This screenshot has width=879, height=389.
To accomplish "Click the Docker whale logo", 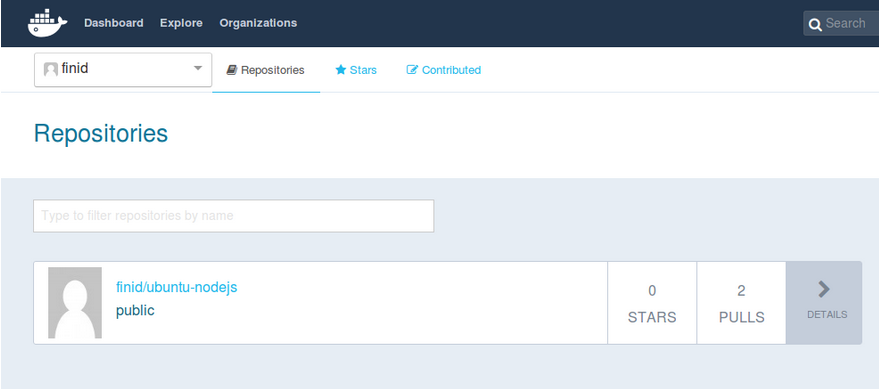I will 48,23.
